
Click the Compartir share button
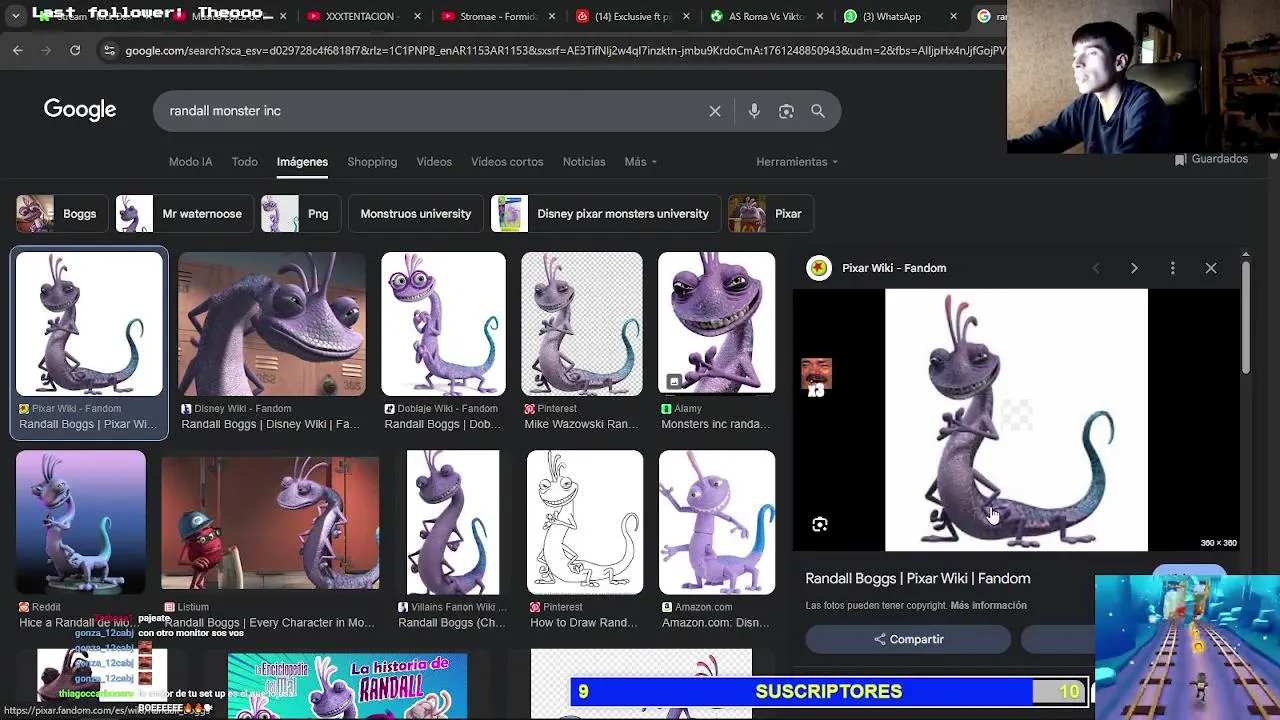click(908, 639)
